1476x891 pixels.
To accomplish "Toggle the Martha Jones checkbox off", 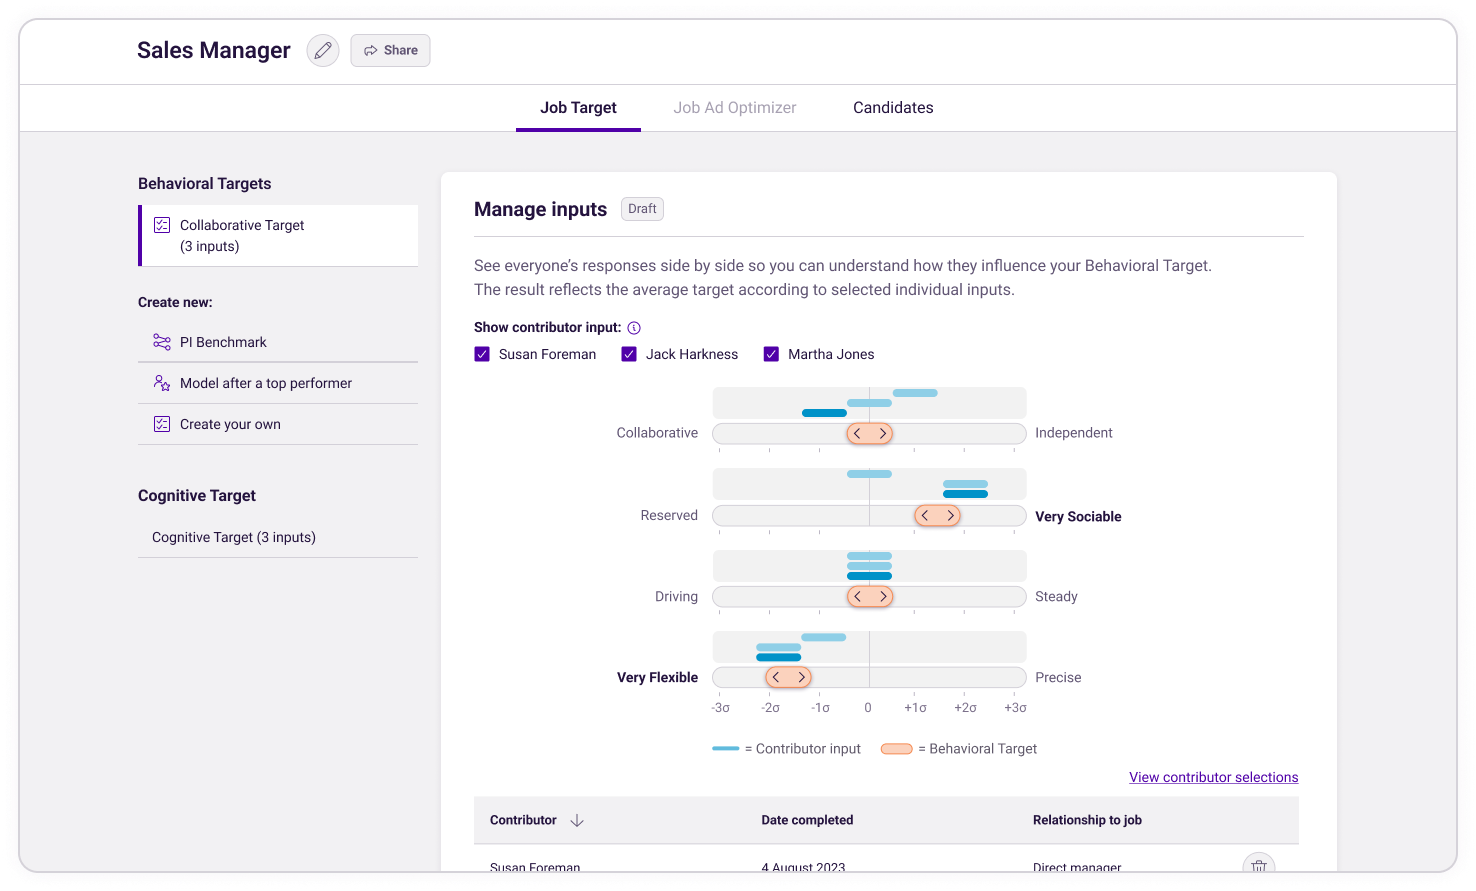I will tap(771, 353).
